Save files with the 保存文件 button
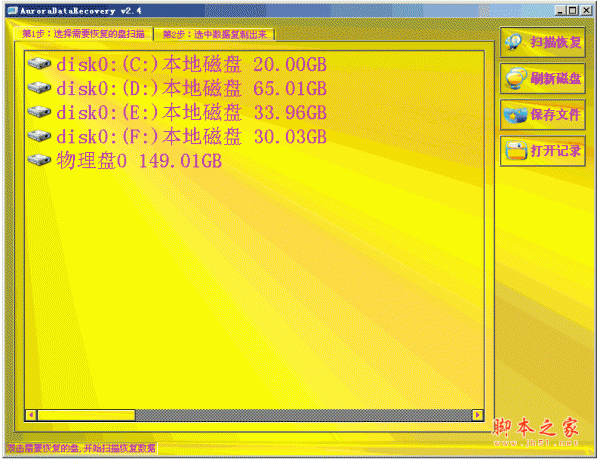Screen dimensions: 600x459 point(543,114)
